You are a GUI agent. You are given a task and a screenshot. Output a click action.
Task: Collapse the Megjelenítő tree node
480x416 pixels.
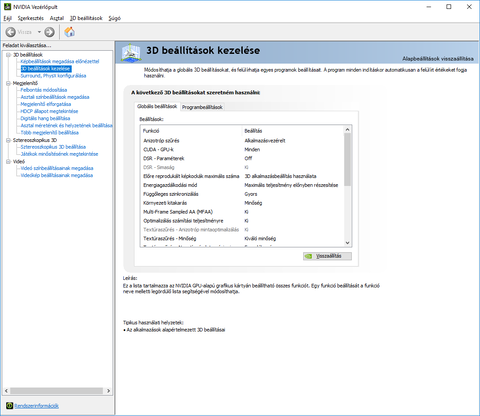(x=8, y=83)
